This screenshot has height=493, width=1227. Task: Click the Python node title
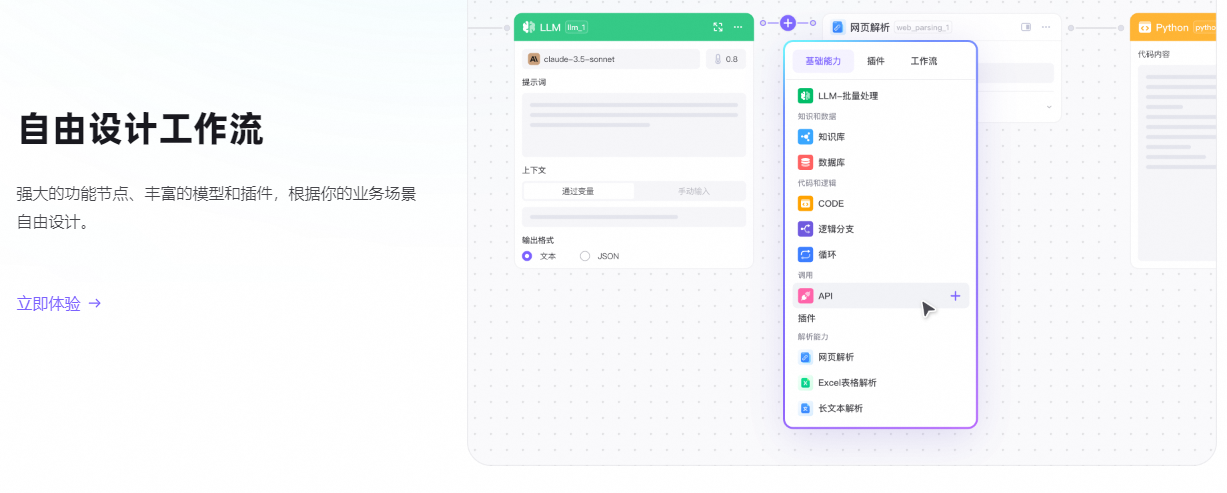(1172, 27)
